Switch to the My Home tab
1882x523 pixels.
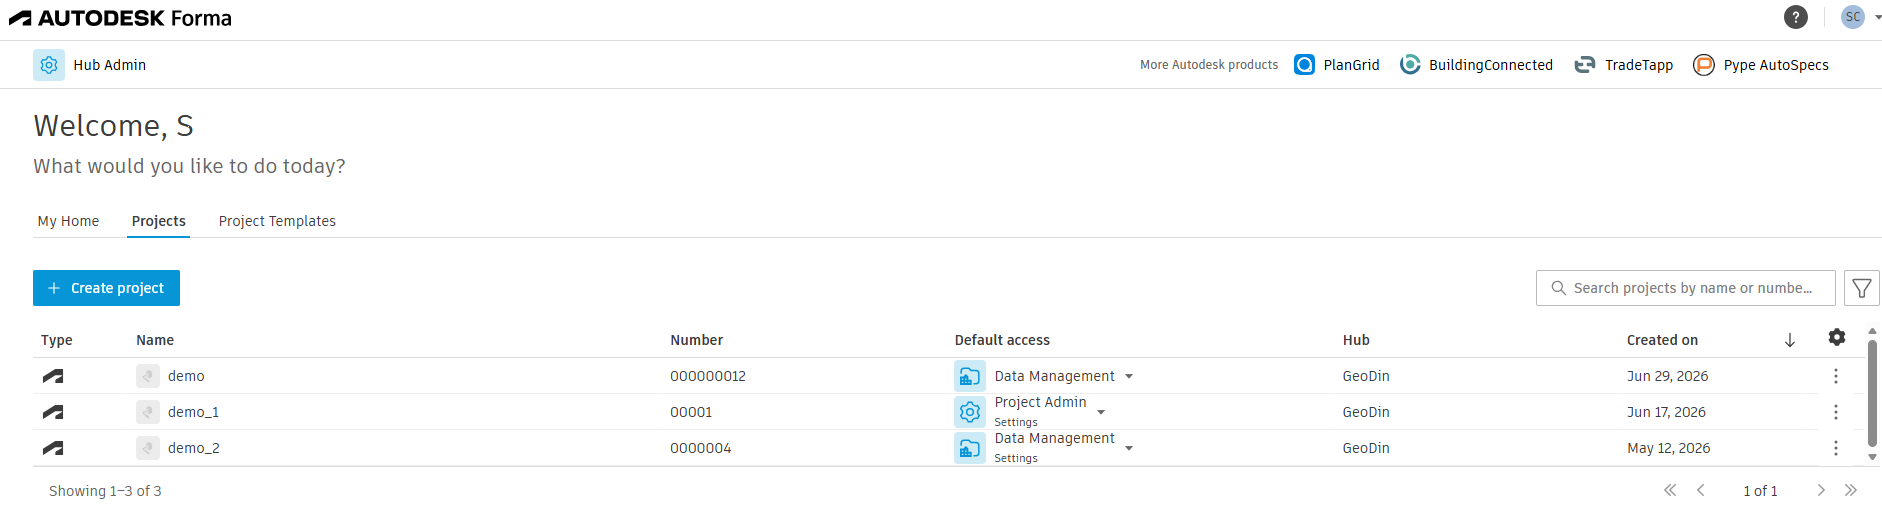point(68,221)
